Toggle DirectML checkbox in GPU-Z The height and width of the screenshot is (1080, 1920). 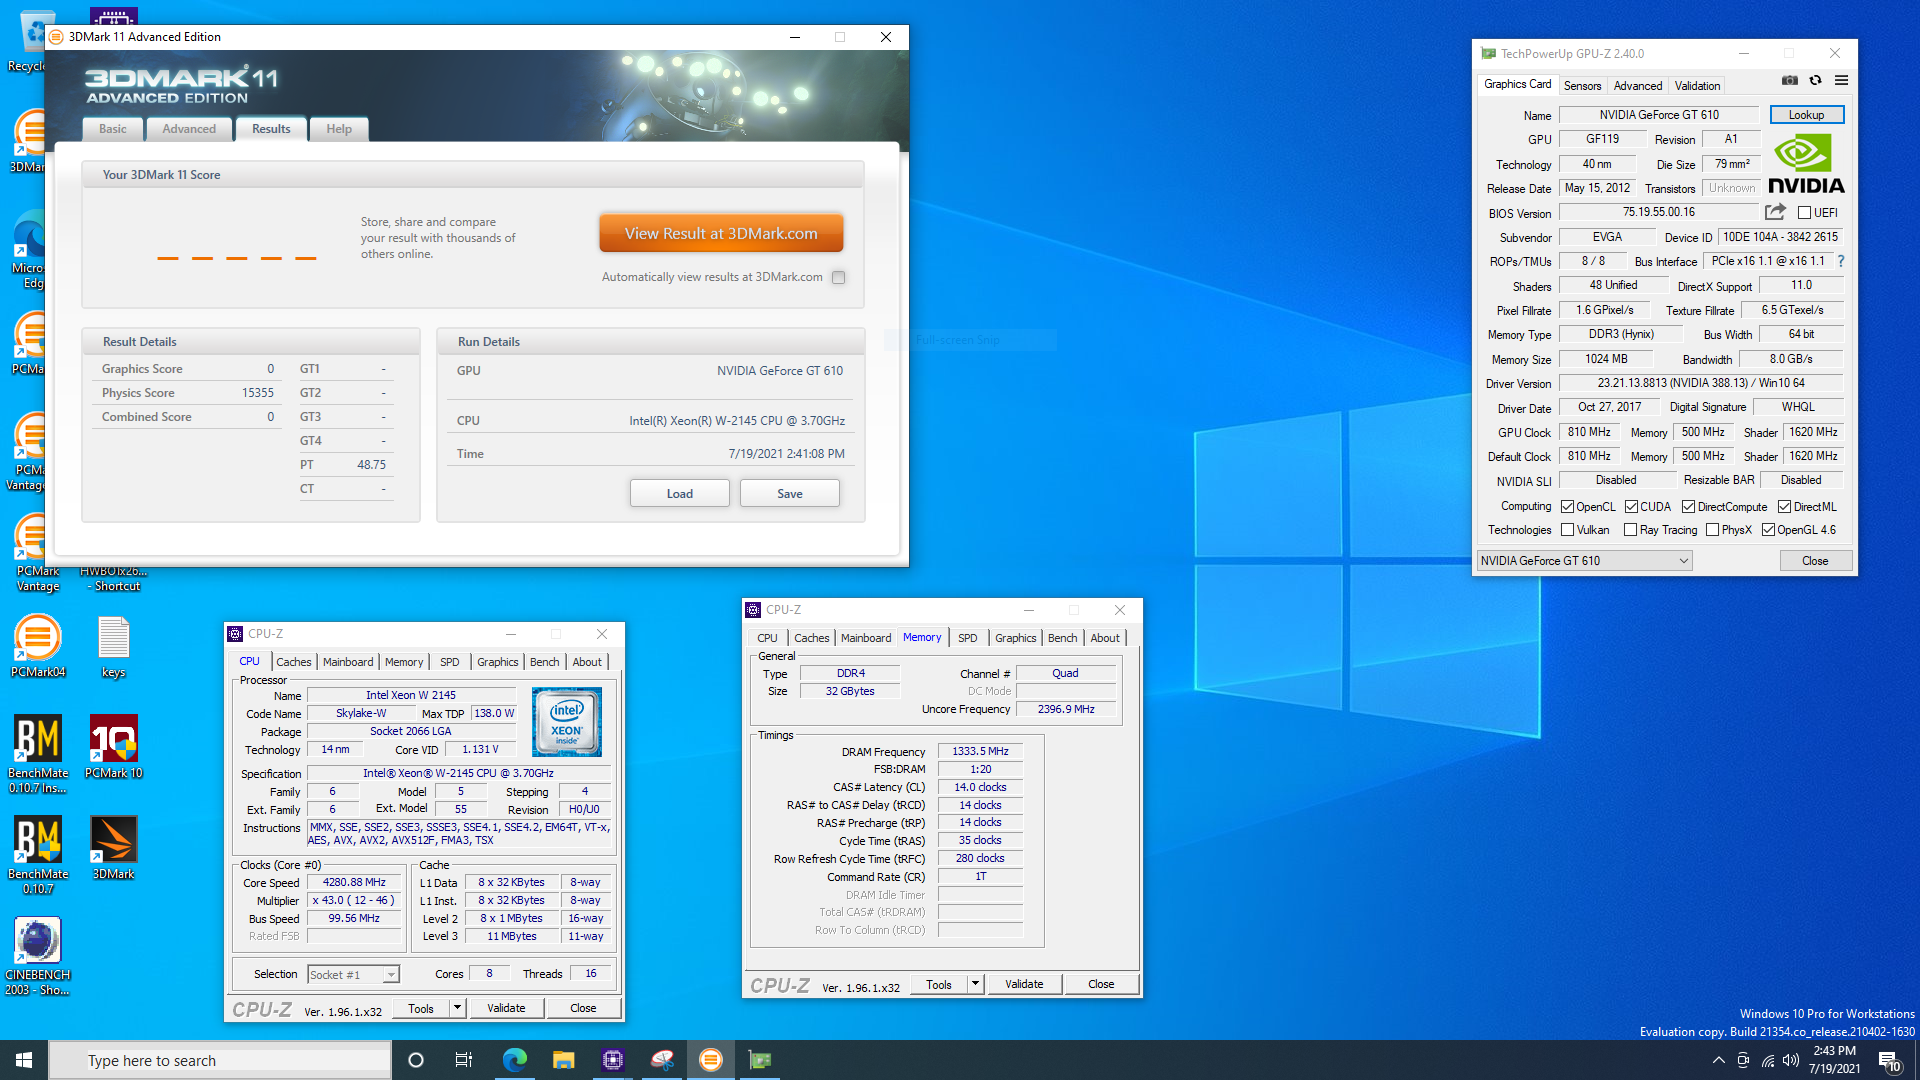click(1784, 507)
